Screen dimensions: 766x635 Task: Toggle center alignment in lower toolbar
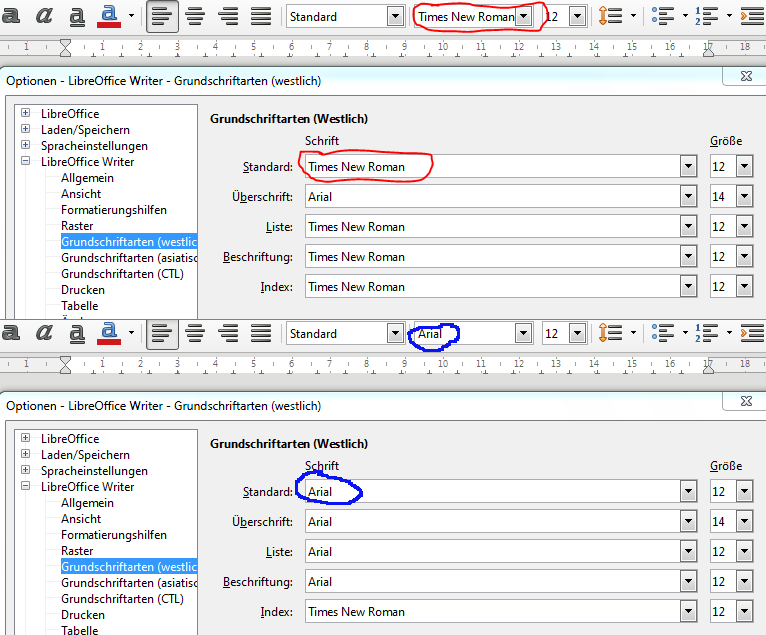[x=195, y=334]
